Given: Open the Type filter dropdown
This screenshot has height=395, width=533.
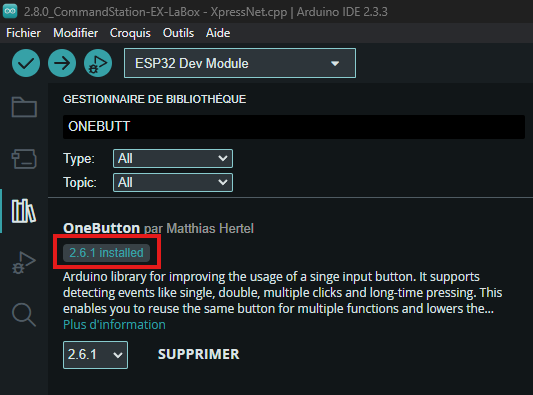Looking at the screenshot, I should click(x=173, y=158).
